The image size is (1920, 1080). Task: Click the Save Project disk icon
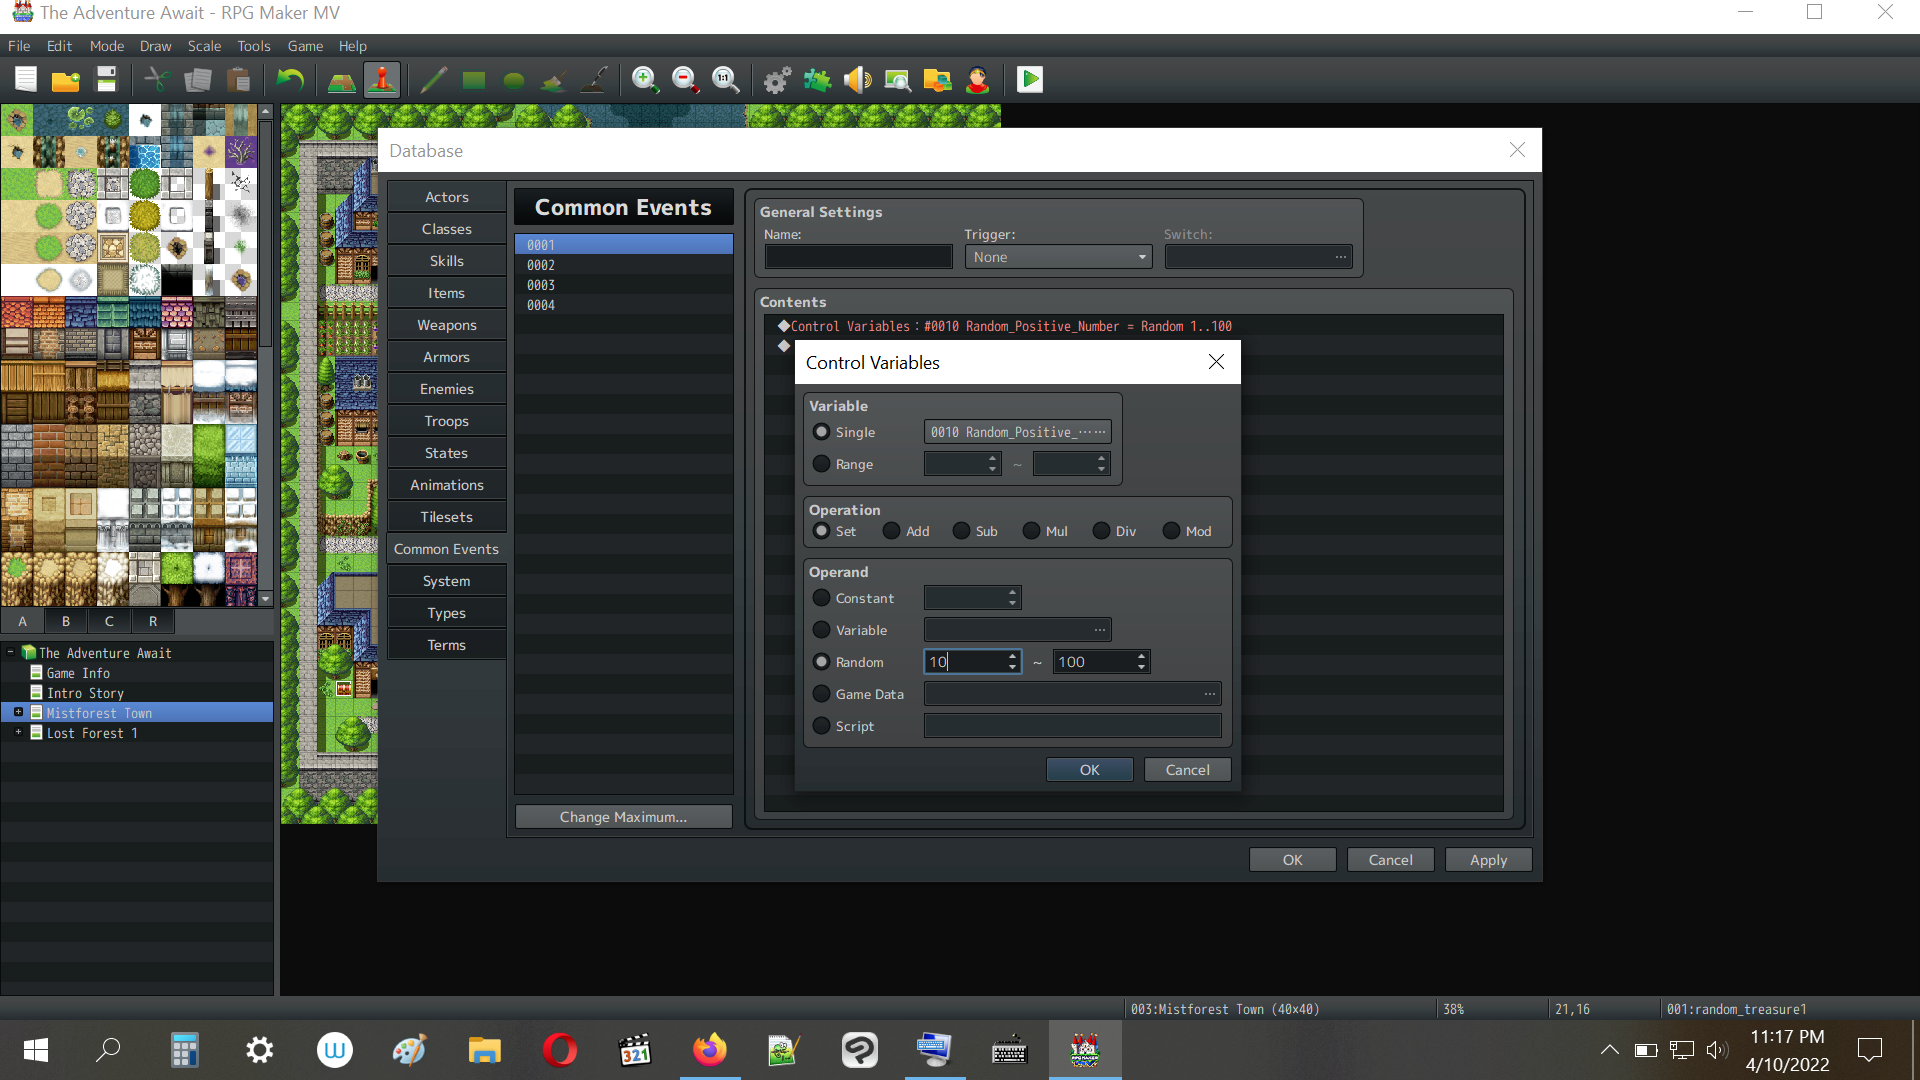(106, 80)
